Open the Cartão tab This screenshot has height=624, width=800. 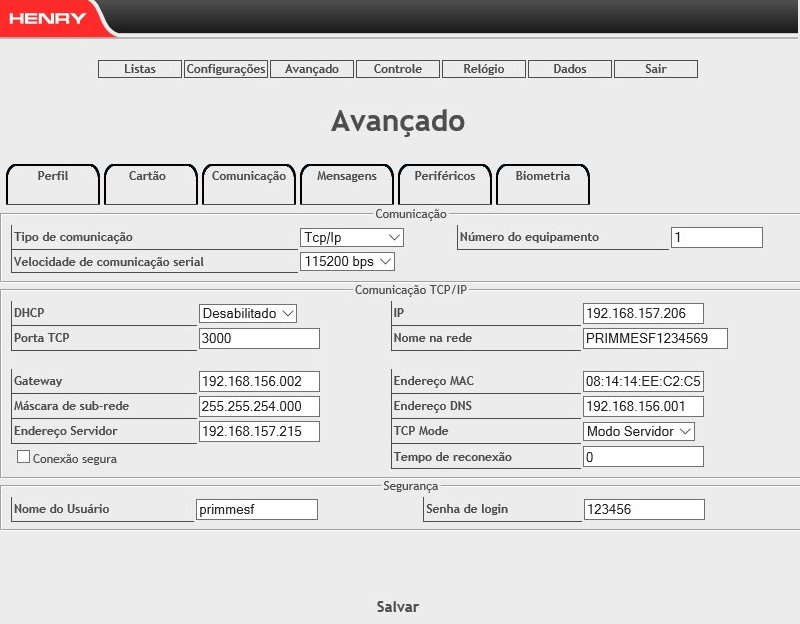[x=148, y=177]
